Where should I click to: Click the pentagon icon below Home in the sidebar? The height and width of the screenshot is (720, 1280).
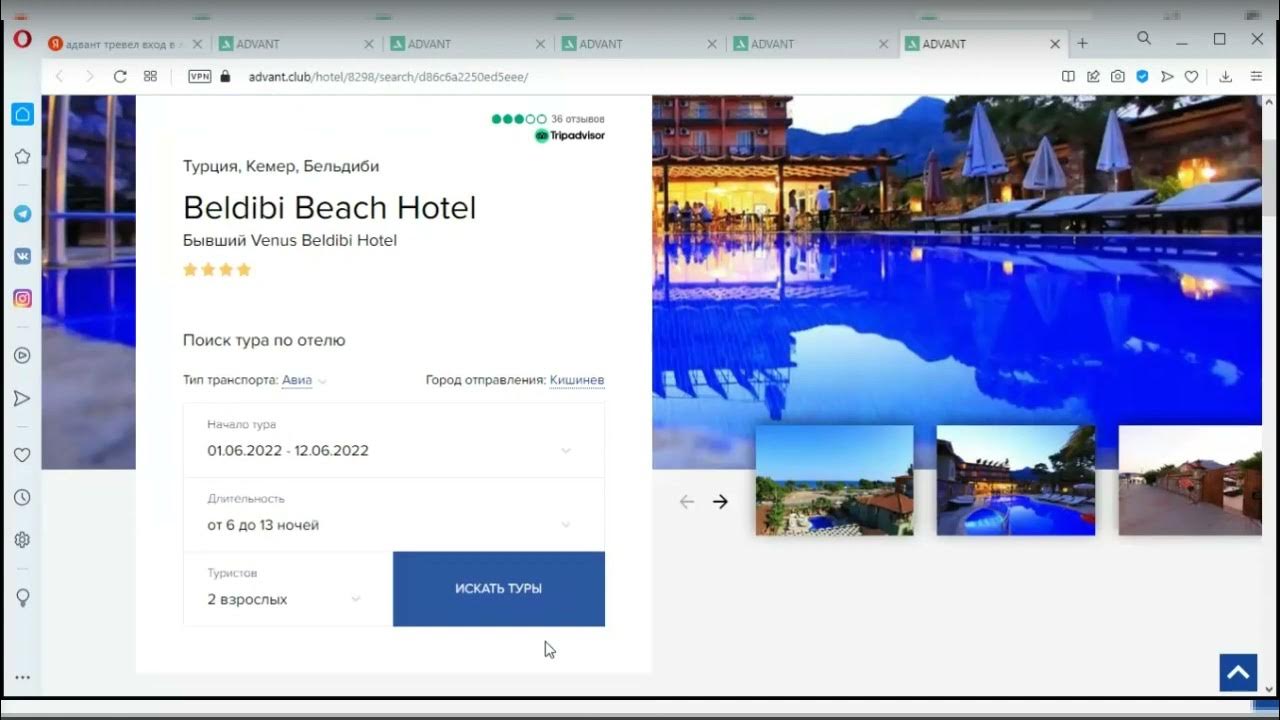coord(22,157)
